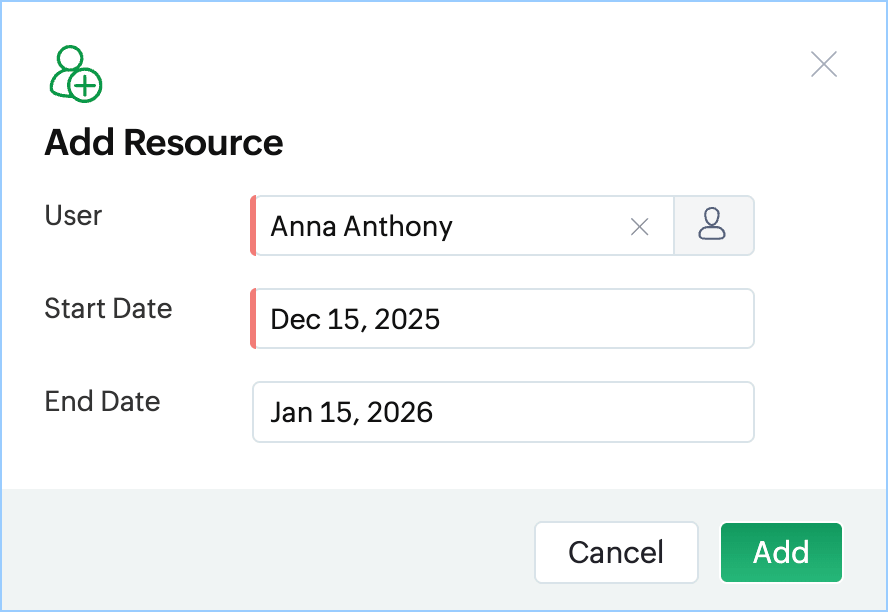
Task: Click the End Date label
Action: [102, 401]
